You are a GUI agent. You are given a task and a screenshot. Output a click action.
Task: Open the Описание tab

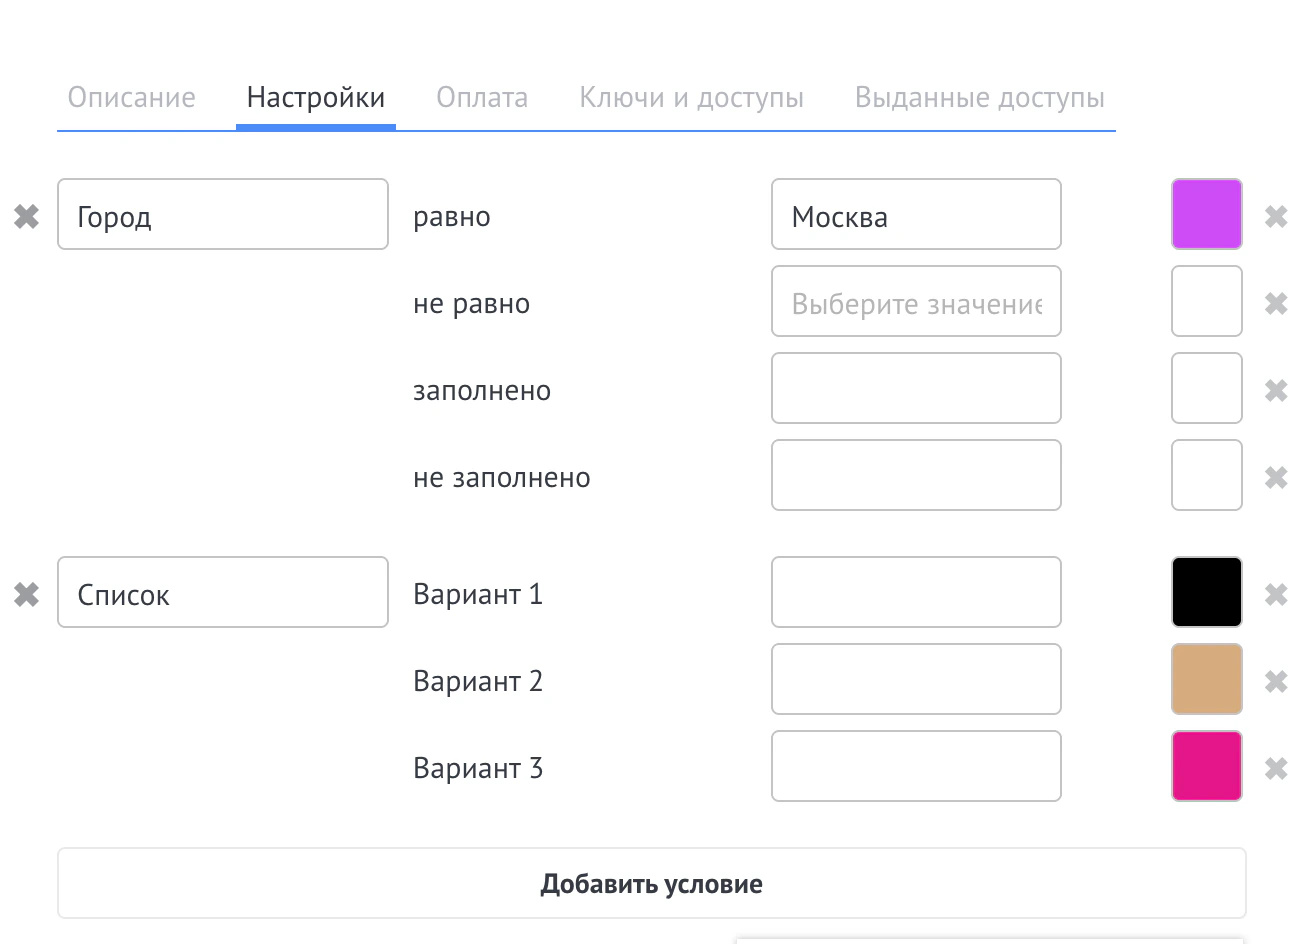(x=131, y=98)
